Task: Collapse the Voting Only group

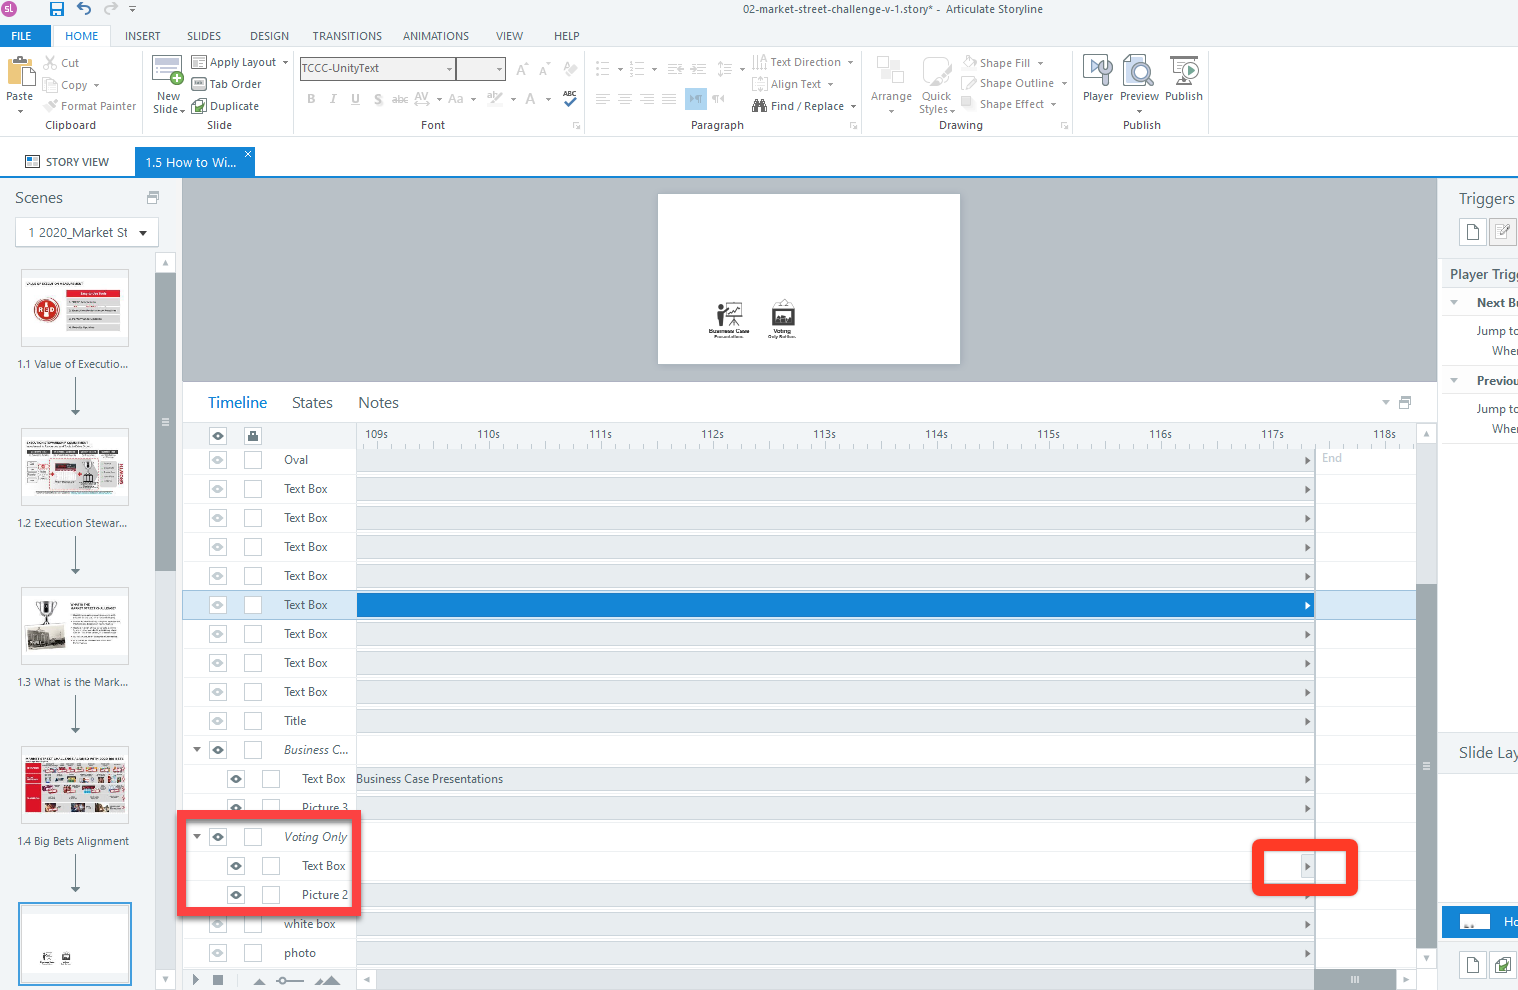Action: pos(197,836)
